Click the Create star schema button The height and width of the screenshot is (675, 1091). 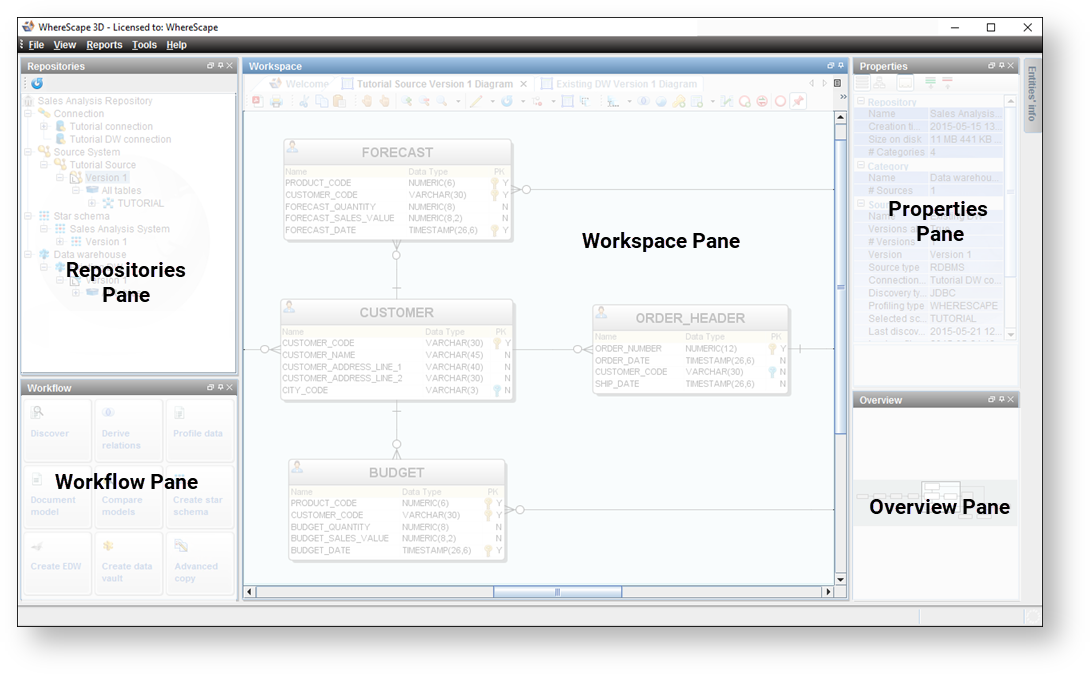pos(198,497)
